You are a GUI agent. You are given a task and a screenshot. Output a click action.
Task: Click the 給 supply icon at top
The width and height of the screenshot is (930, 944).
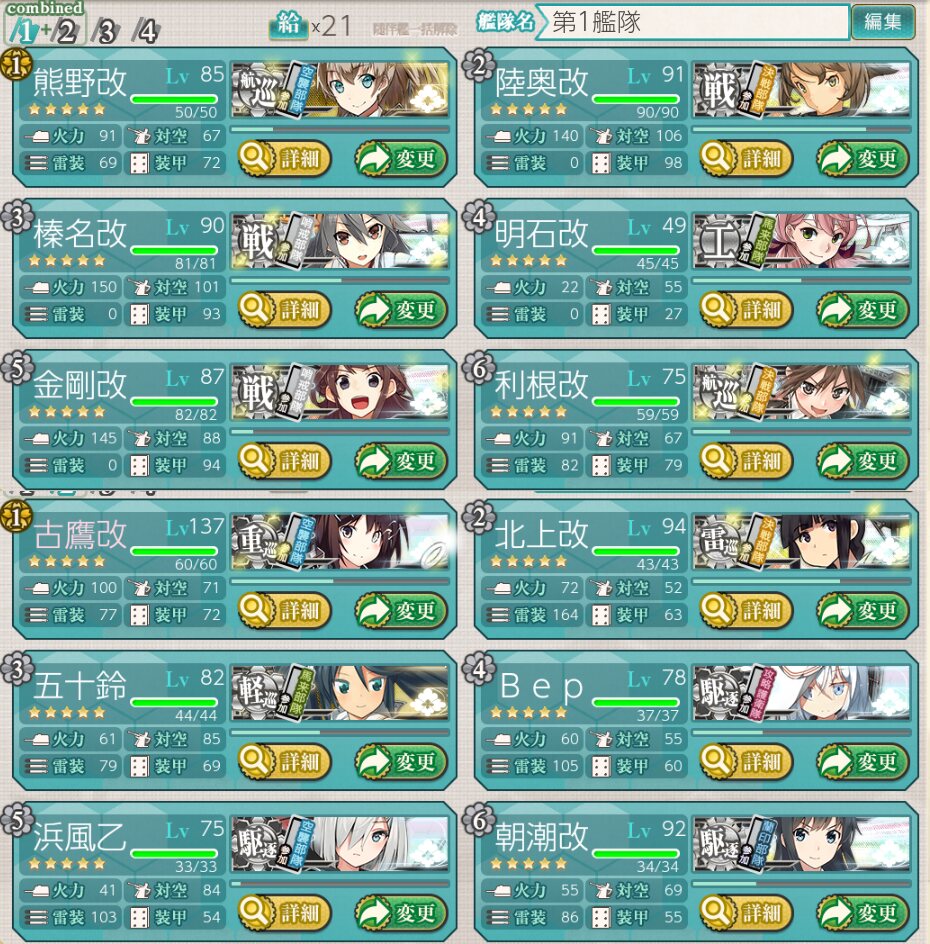(x=288, y=24)
